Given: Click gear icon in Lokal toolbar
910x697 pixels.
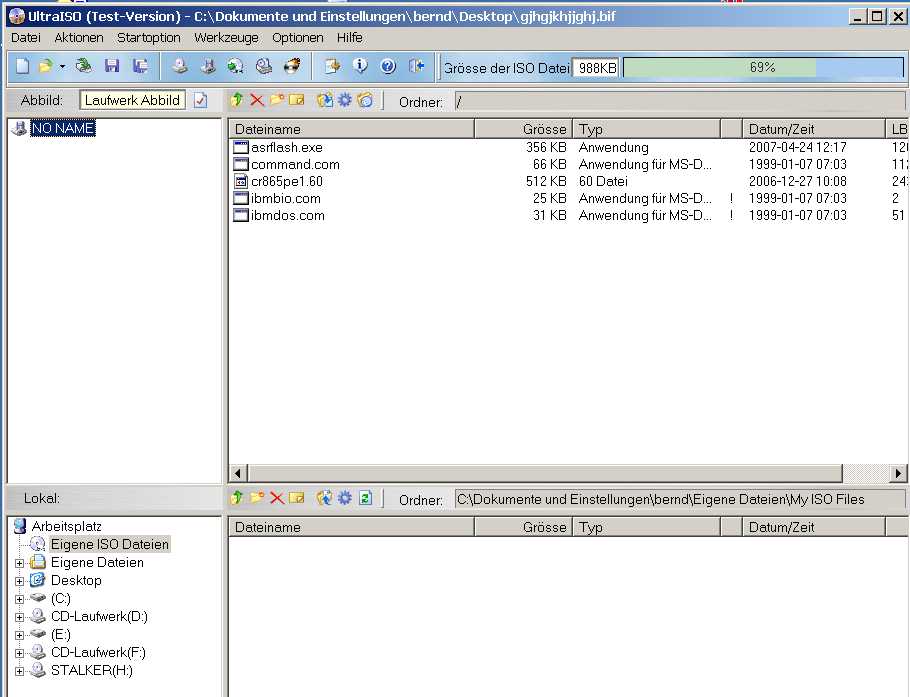Looking at the screenshot, I should pos(345,498).
